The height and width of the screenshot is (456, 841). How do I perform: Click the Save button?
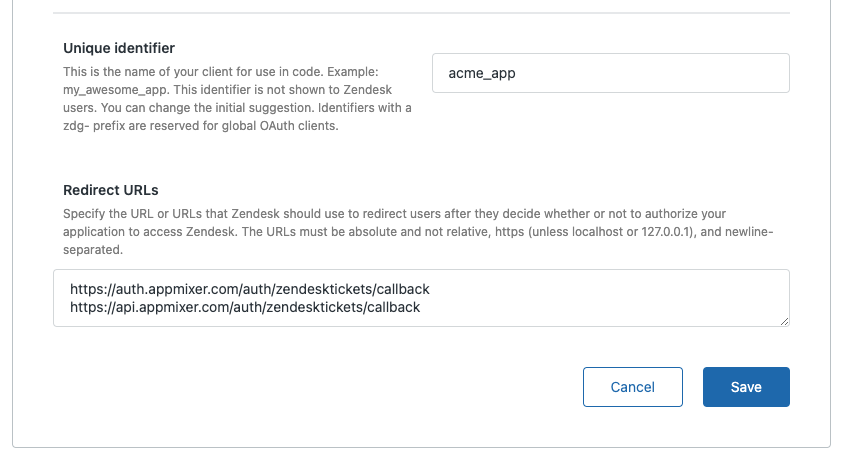pos(746,387)
